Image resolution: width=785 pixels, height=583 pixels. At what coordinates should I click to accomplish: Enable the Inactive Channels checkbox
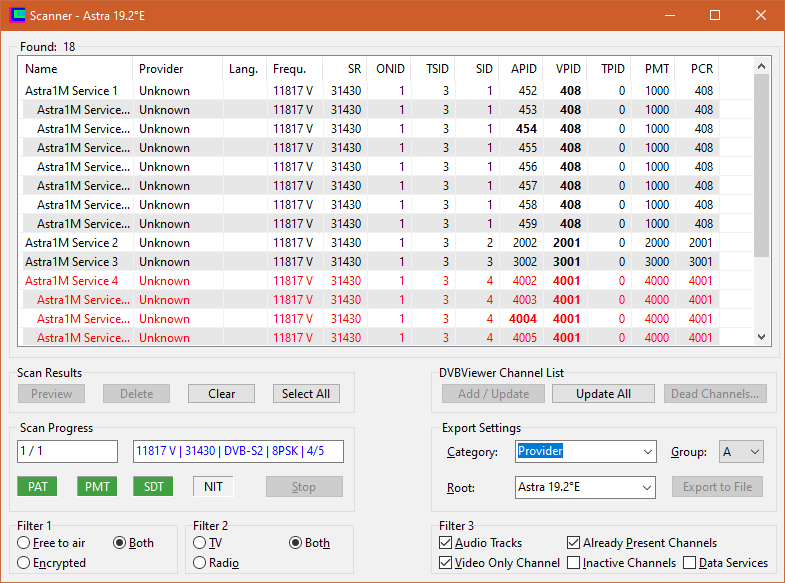point(574,563)
